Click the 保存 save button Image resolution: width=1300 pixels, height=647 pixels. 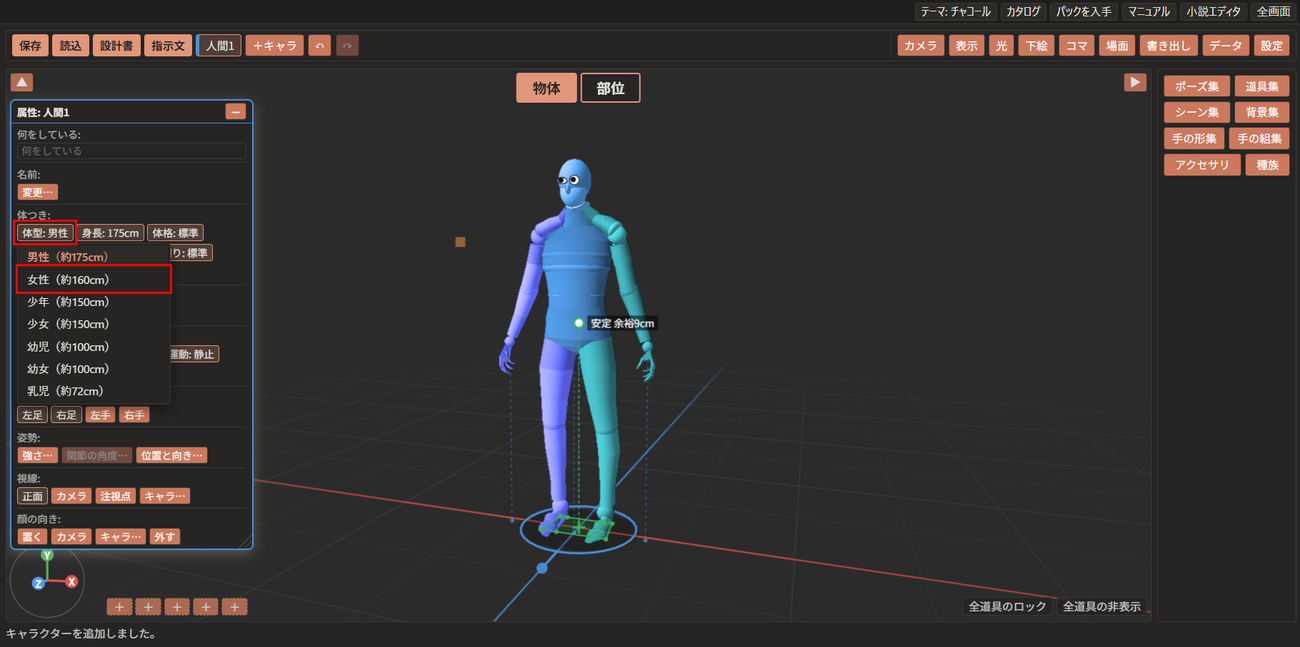(30, 46)
